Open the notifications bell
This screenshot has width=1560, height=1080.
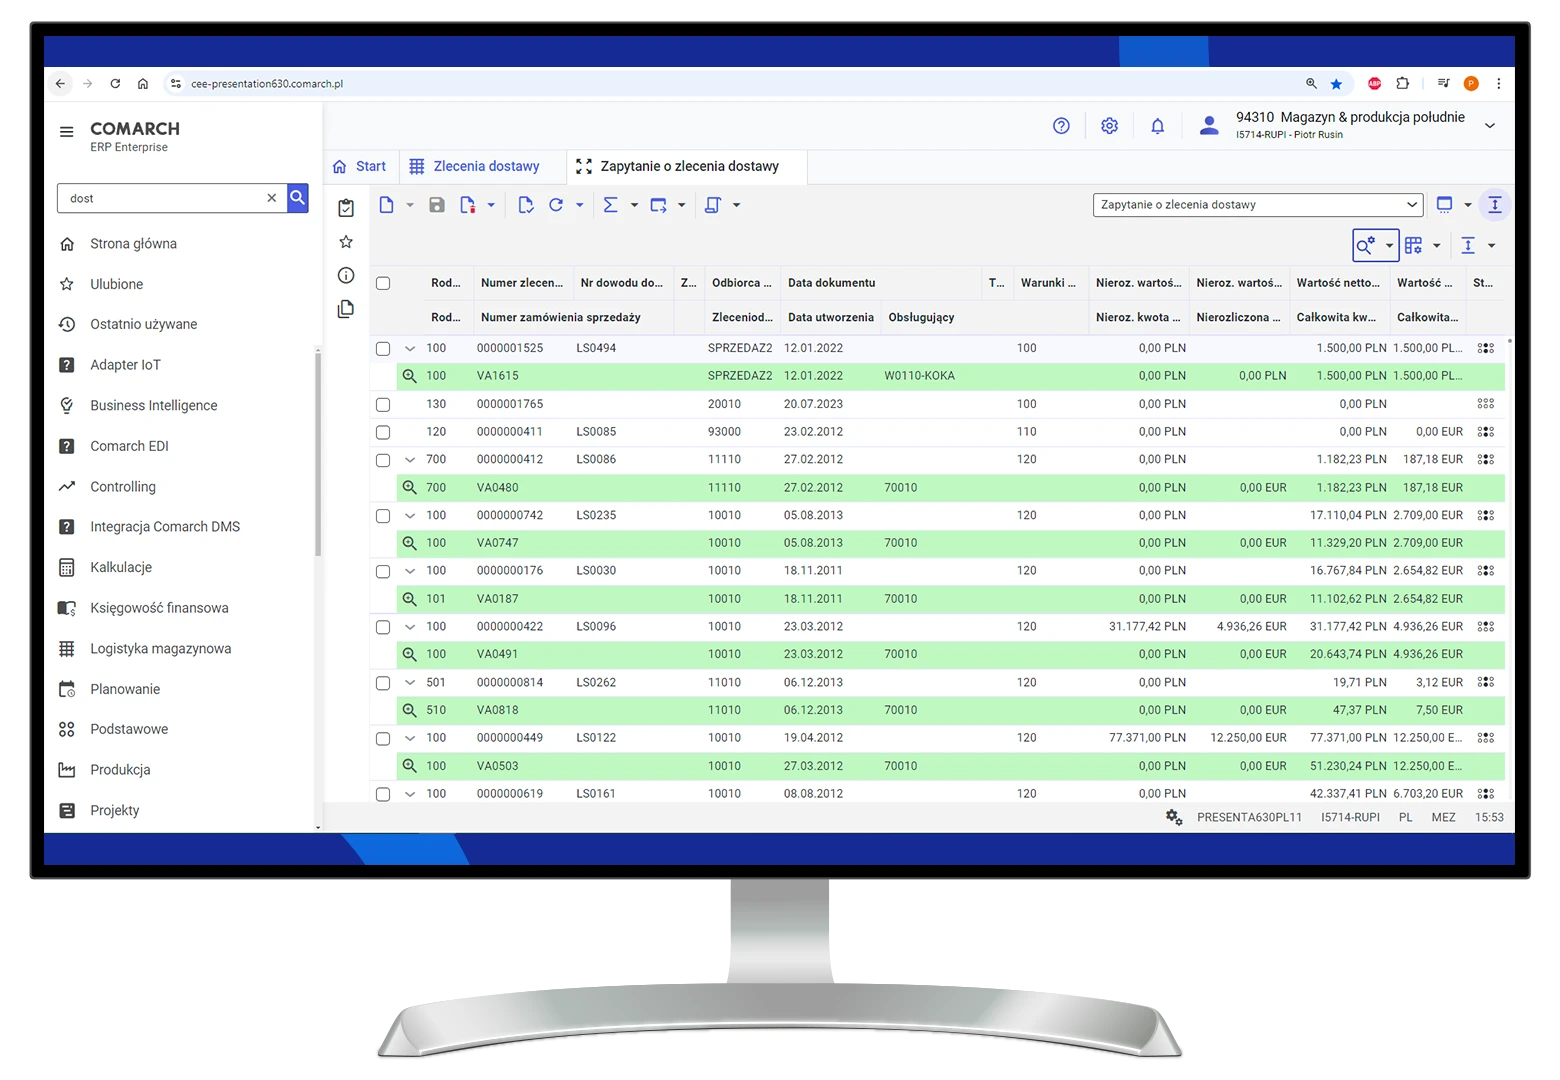pos(1157,126)
